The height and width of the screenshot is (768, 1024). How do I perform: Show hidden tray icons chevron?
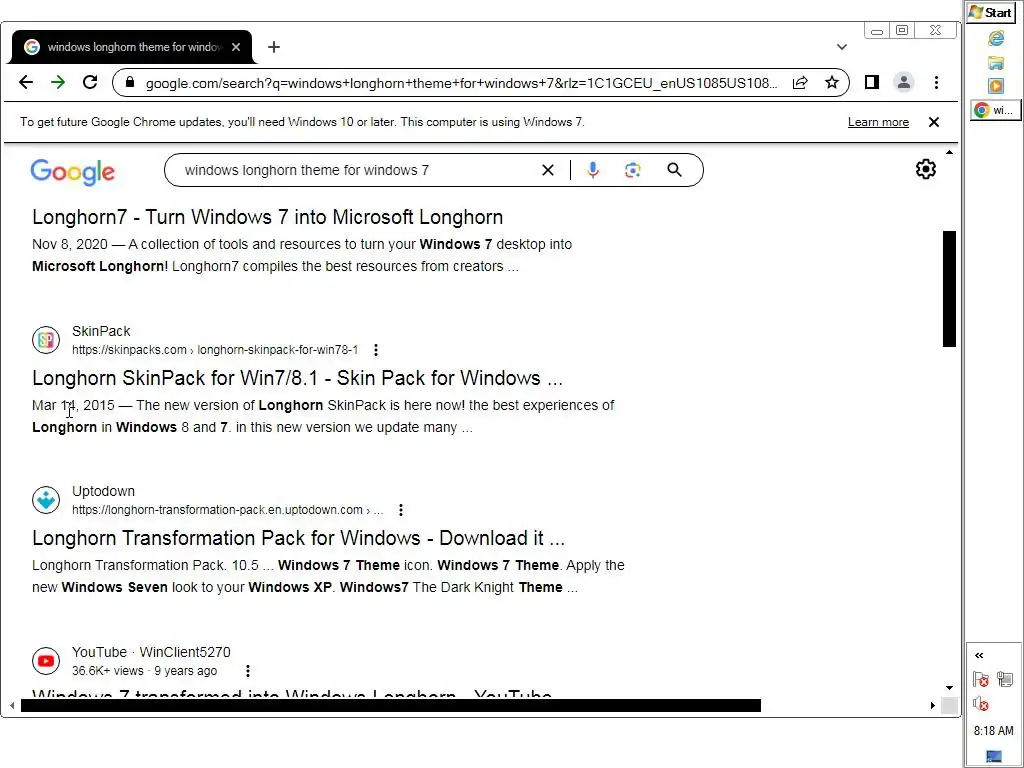point(979,655)
